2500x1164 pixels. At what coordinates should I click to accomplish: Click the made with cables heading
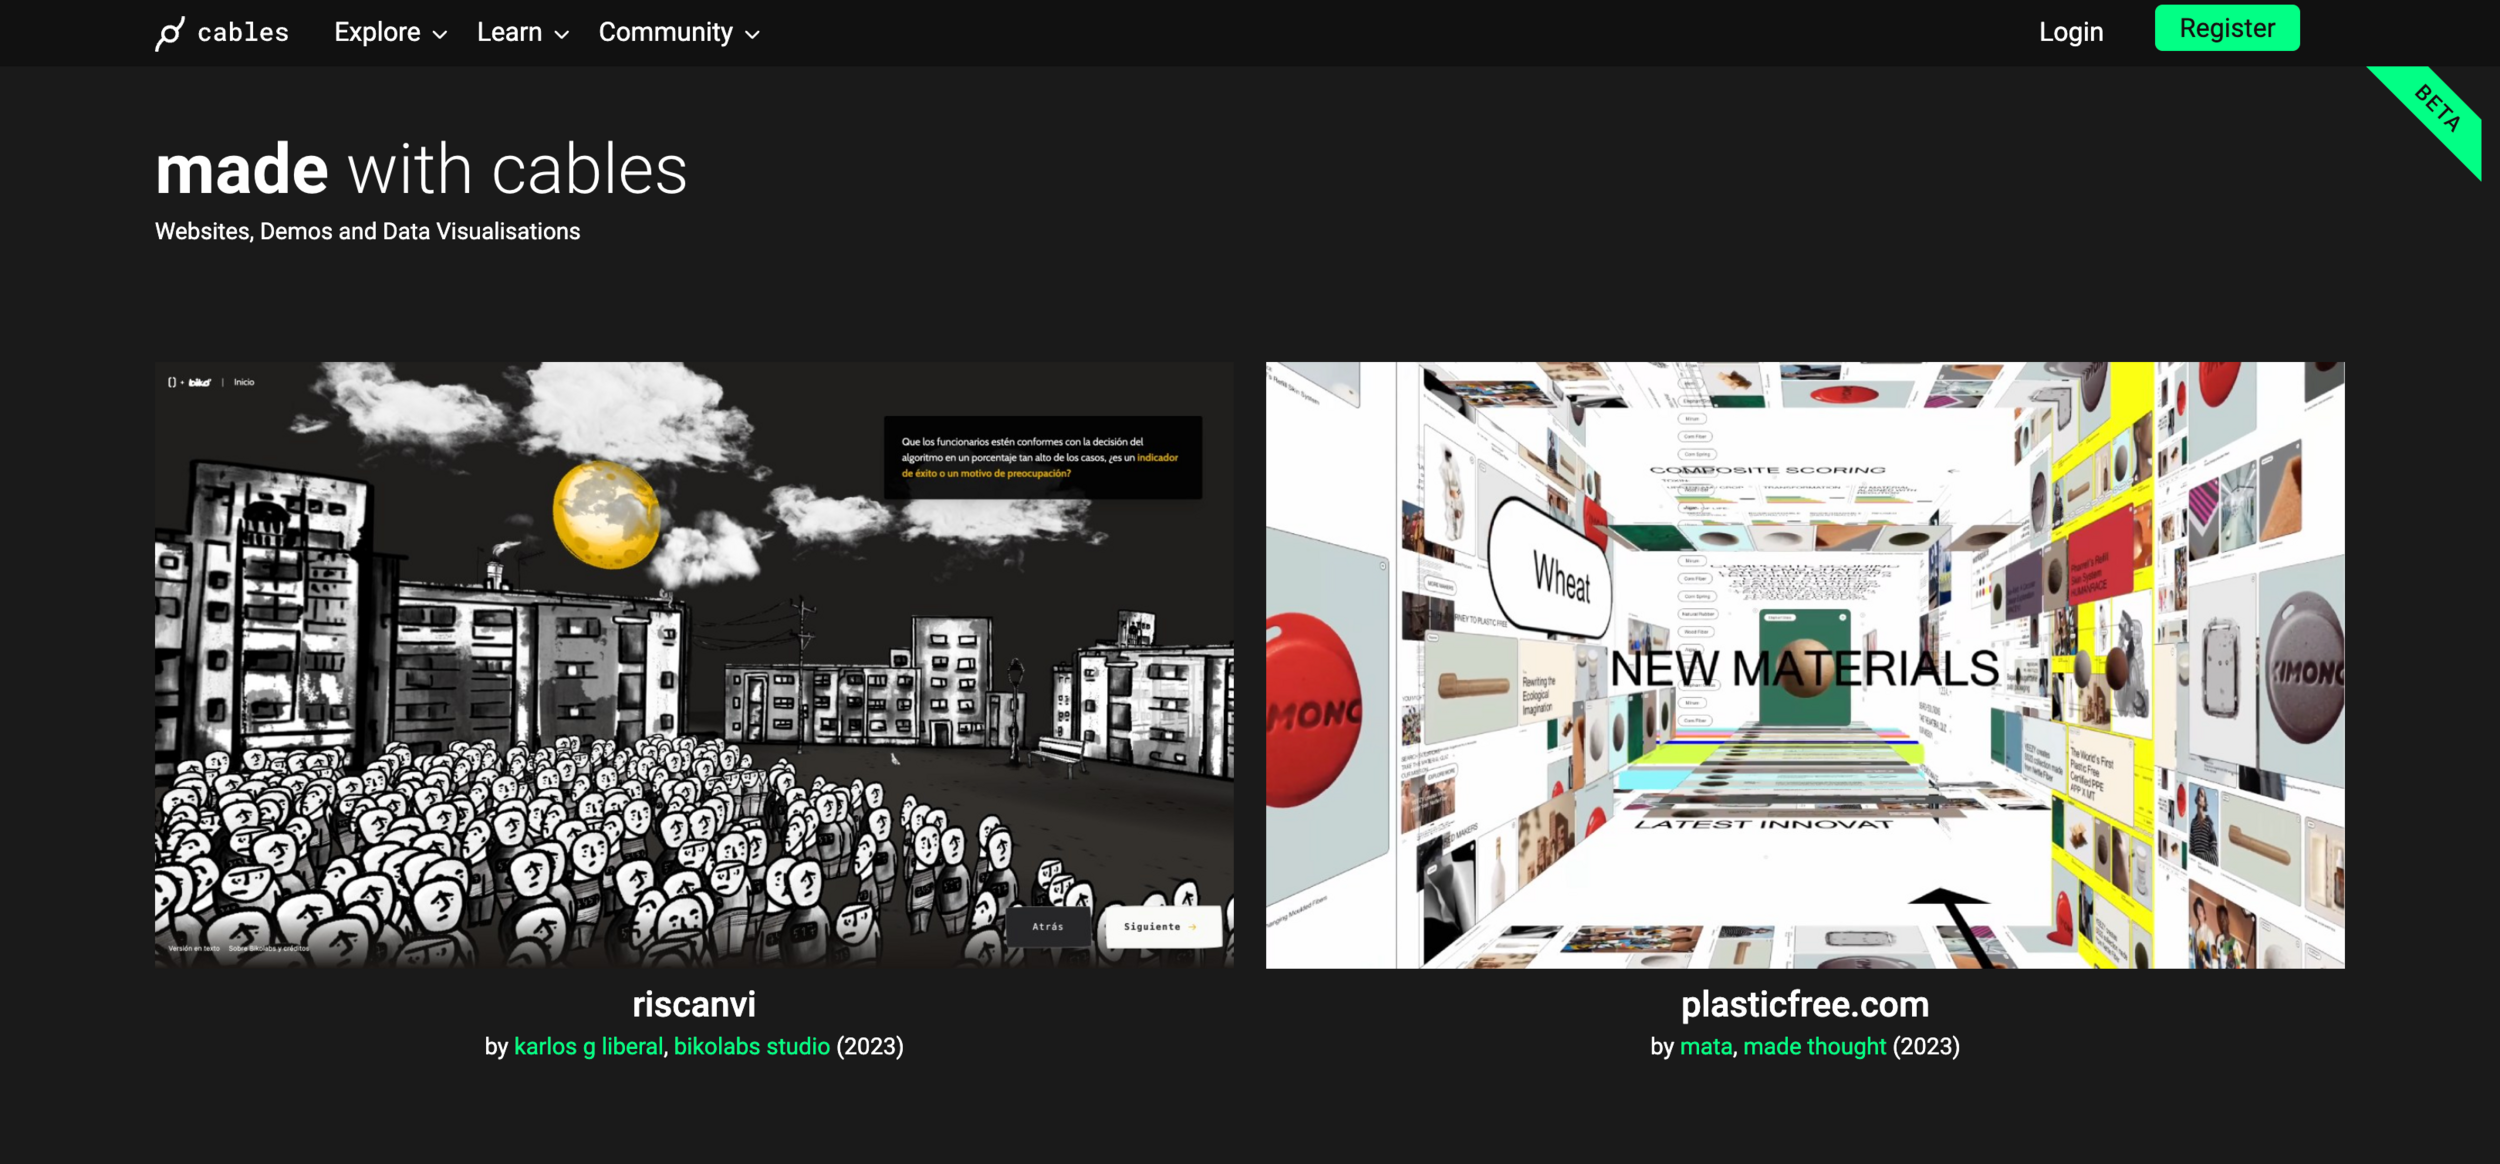(421, 169)
